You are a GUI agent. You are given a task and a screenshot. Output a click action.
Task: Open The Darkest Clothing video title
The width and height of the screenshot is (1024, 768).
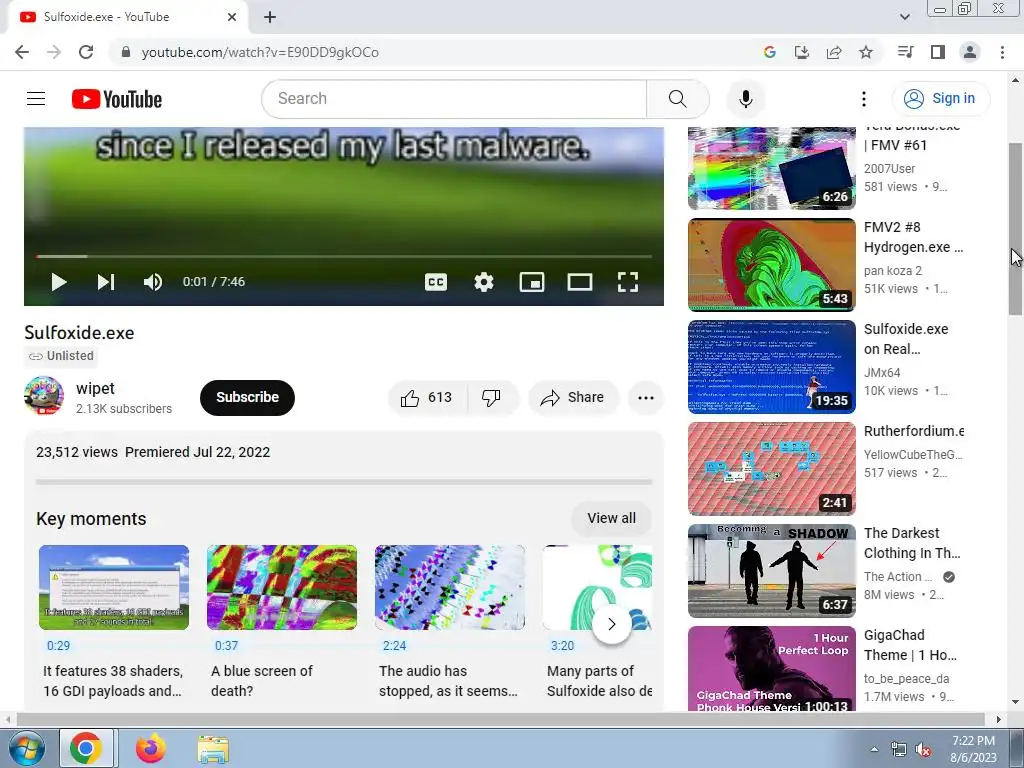912,543
